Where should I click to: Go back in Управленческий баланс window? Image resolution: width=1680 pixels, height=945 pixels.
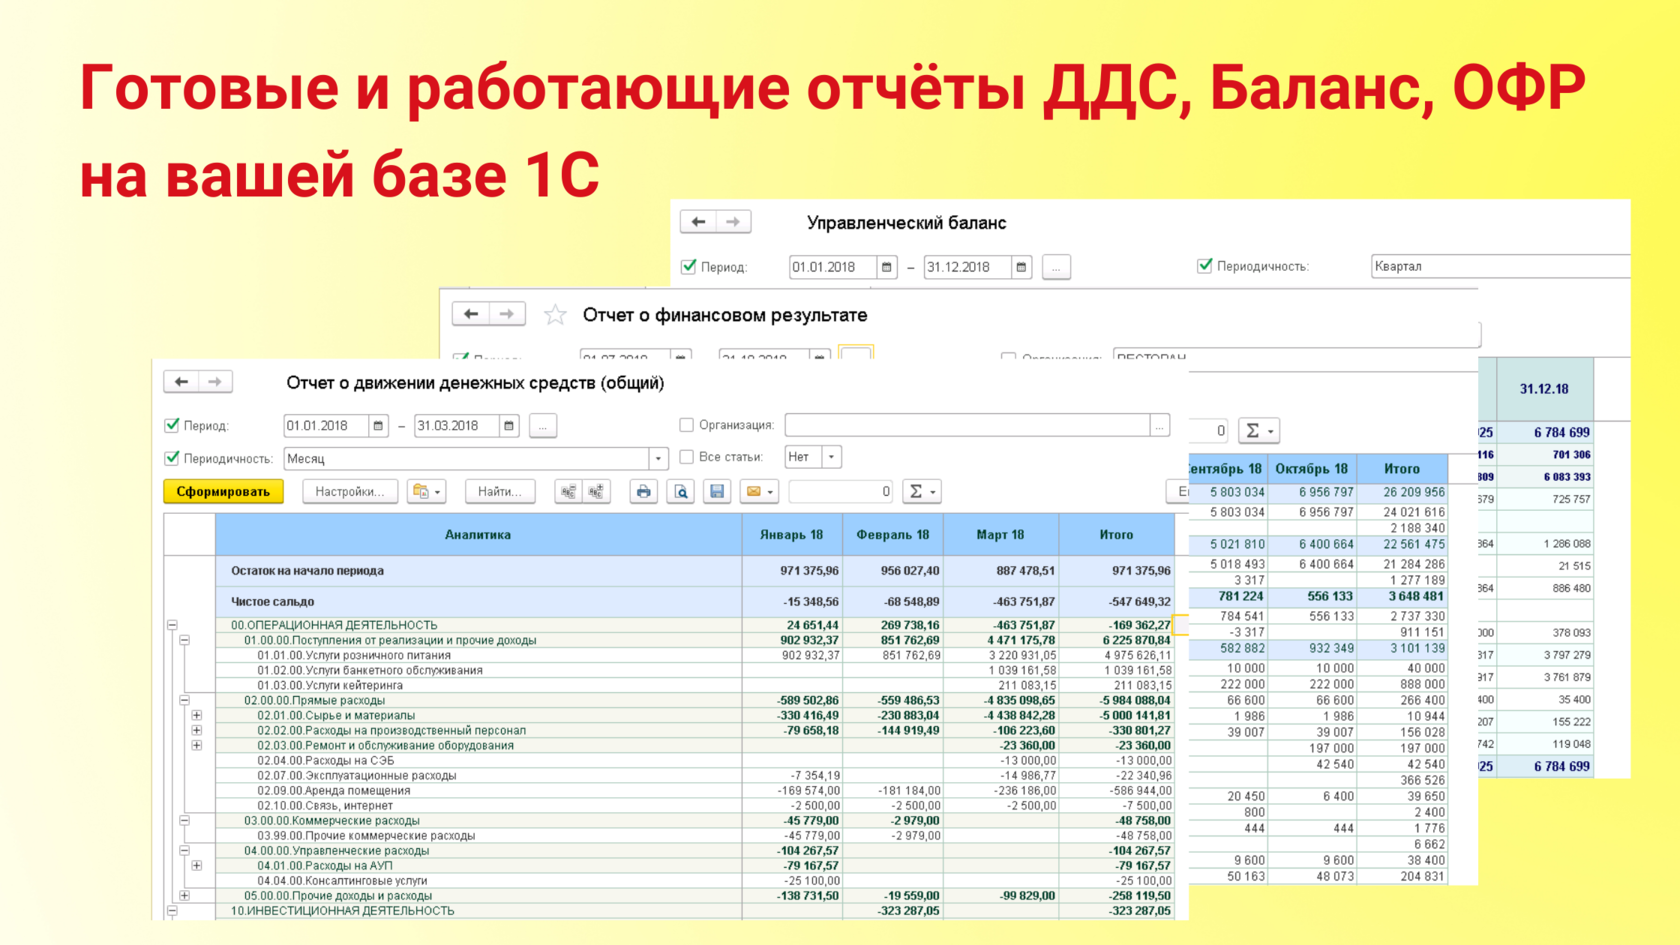point(698,221)
